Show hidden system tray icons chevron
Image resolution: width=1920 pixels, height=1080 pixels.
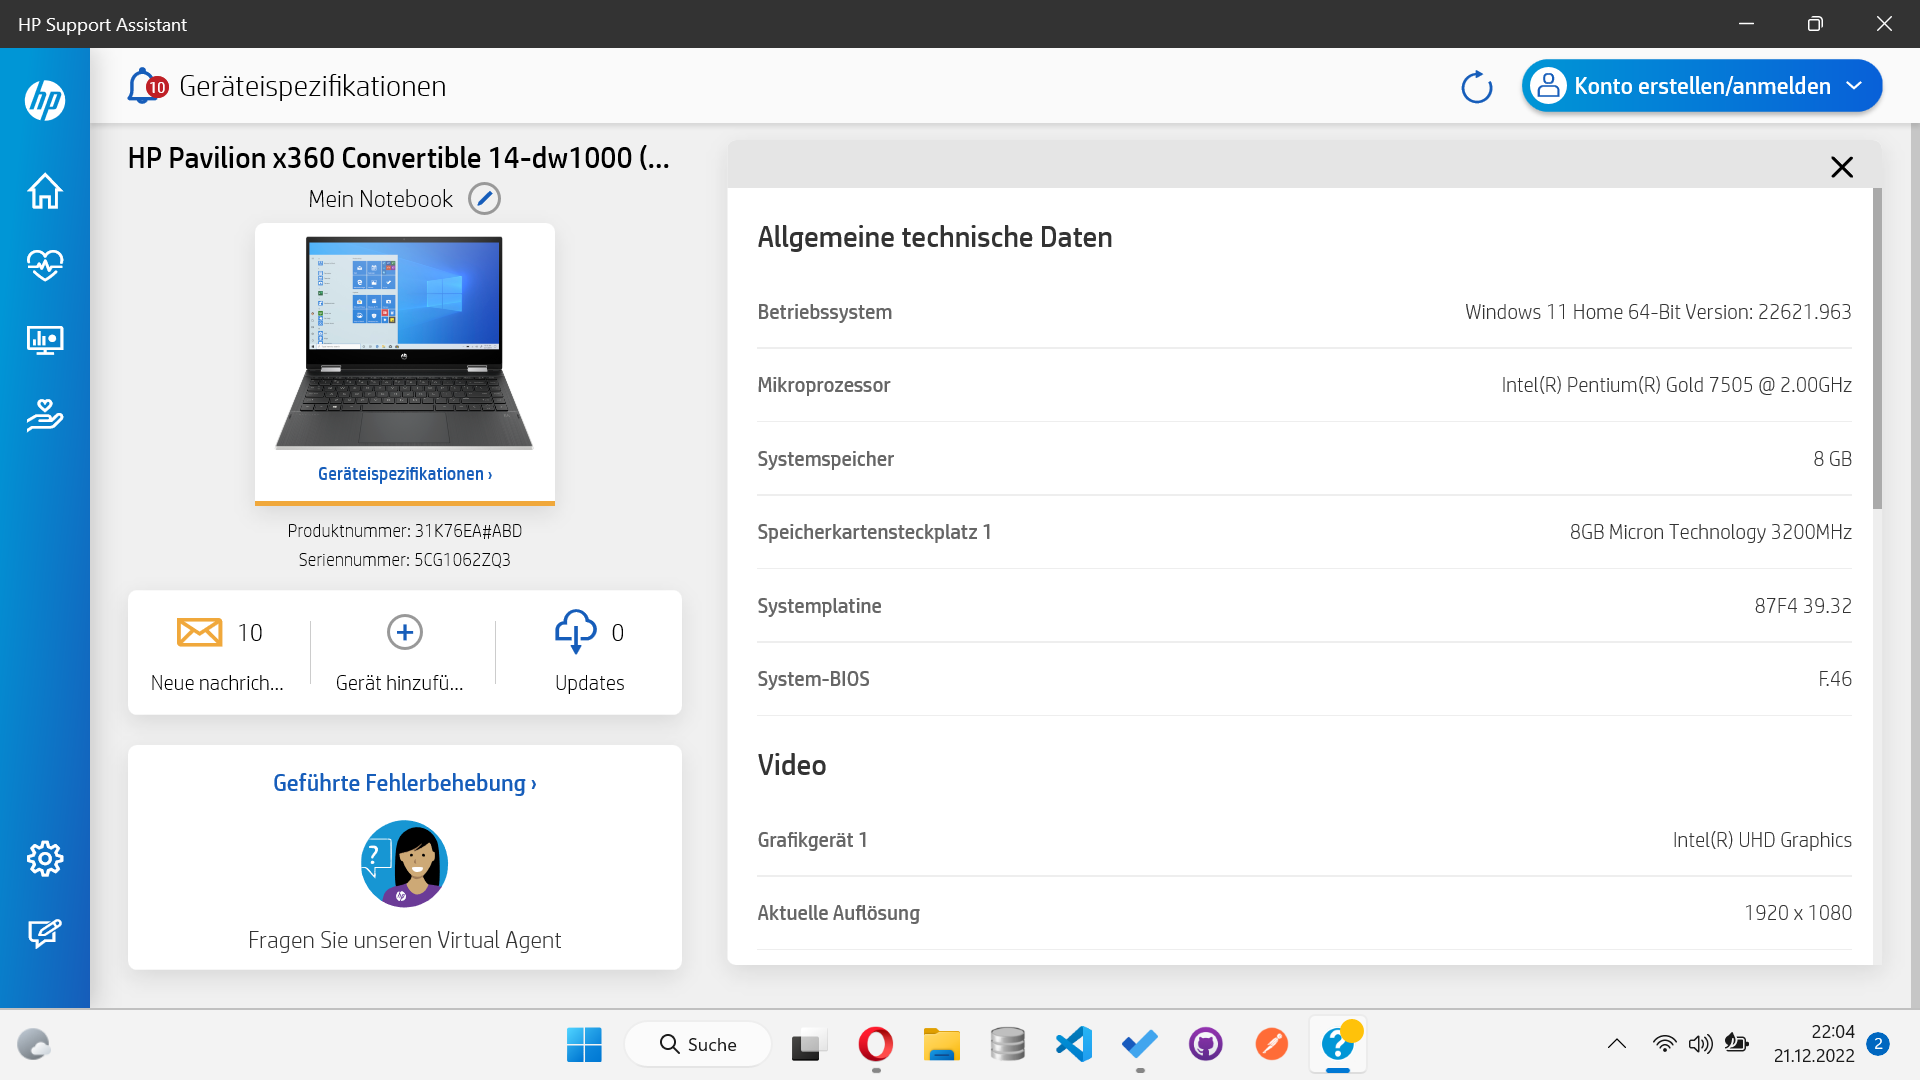[x=1616, y=1044]
